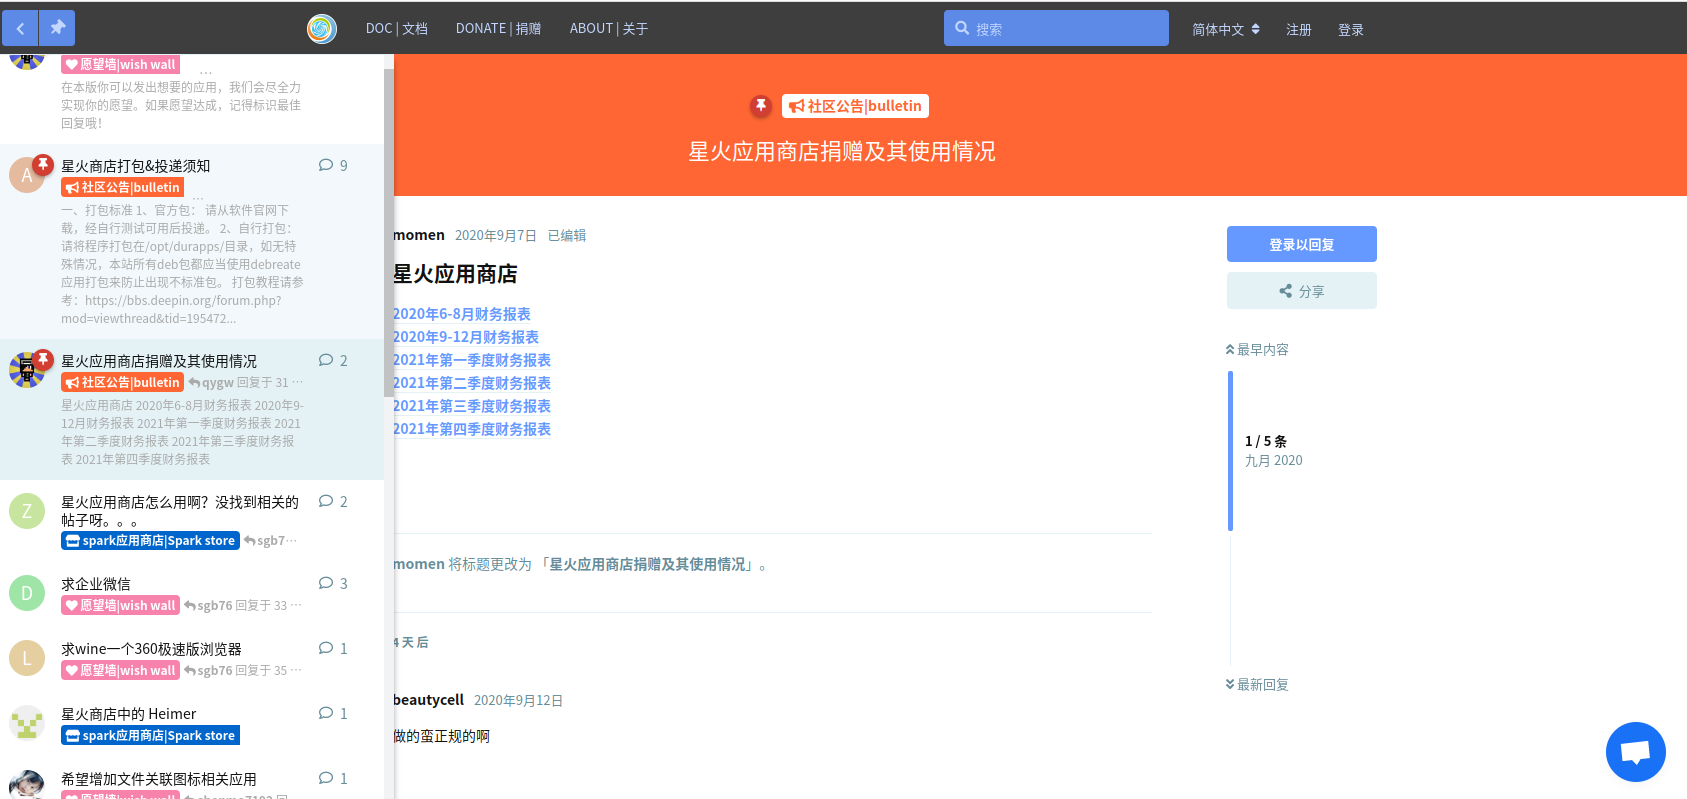Image resolution: width=1687 pixels, height=799 pixels.
Task: Click reply count icon on 求wine一个360极速版浏览器
Action: tap(333, 649)
